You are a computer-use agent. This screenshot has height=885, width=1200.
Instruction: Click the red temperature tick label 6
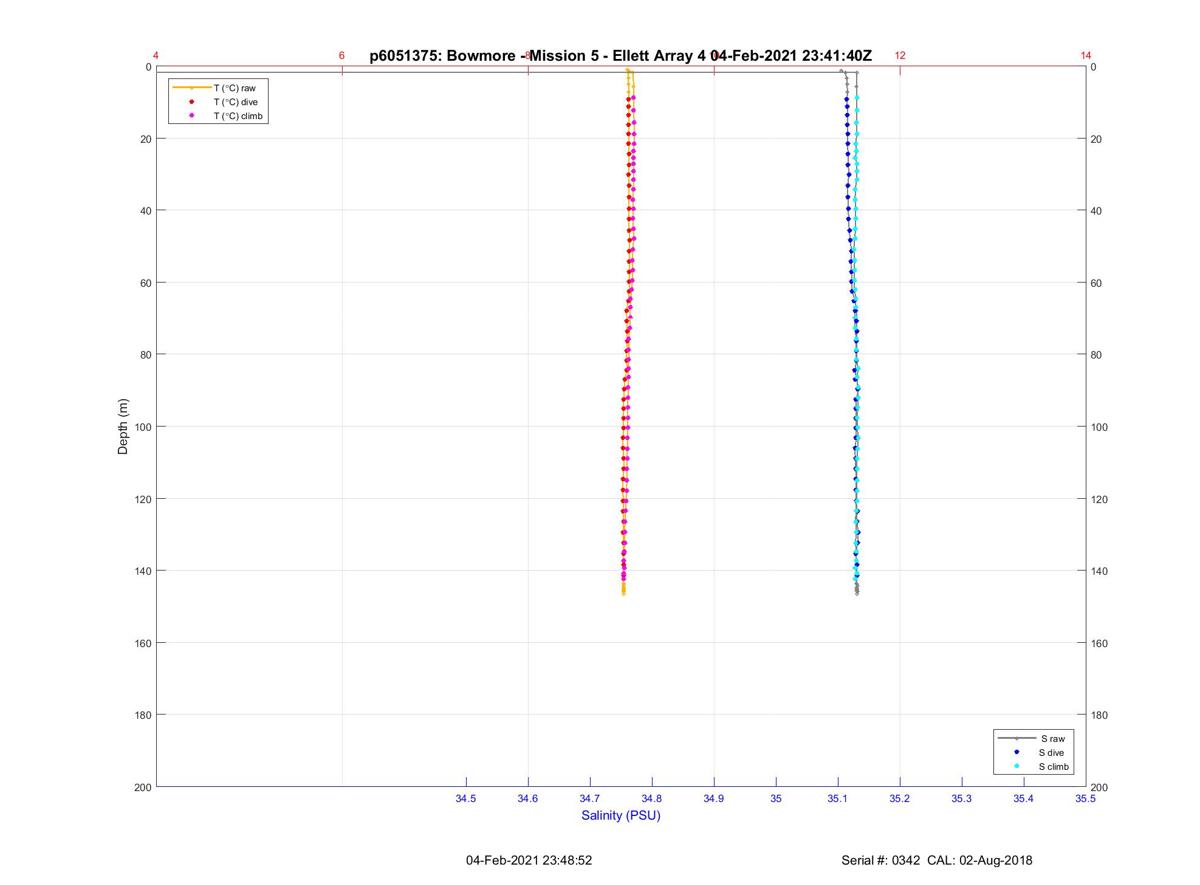pyautogui.click(x=342, y=56)
